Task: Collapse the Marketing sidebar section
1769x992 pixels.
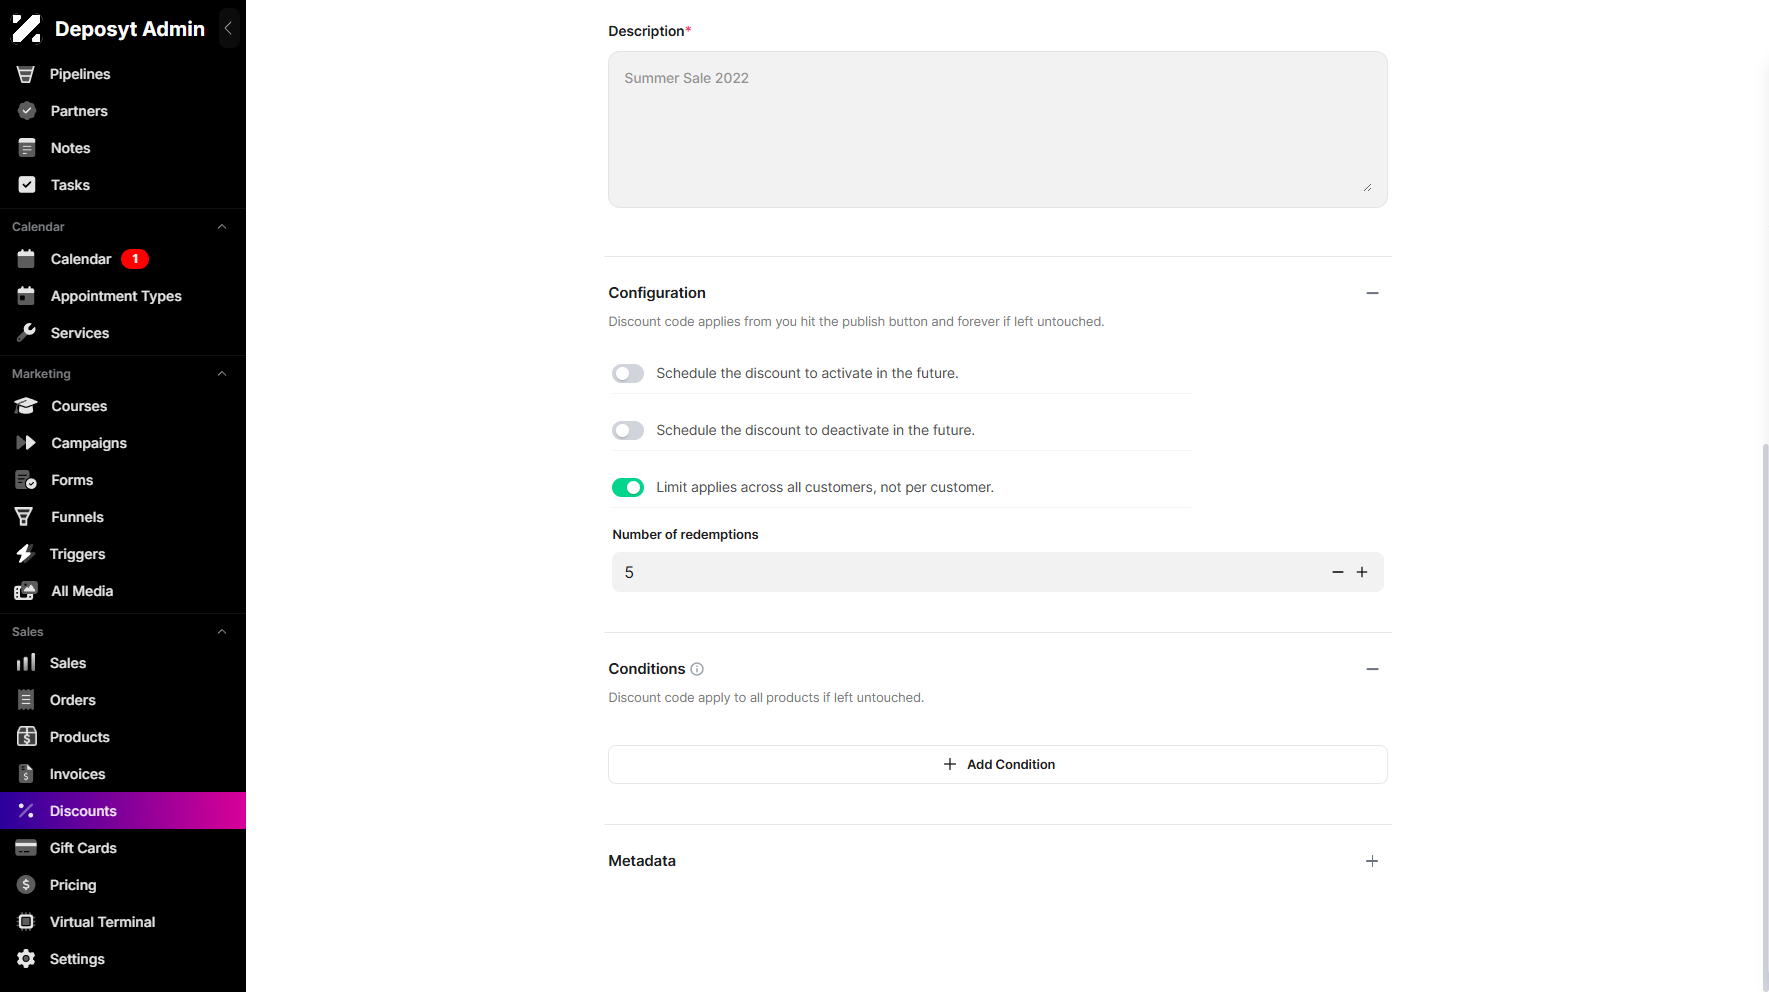Action: pyautogui.click(x=222, y=374)
